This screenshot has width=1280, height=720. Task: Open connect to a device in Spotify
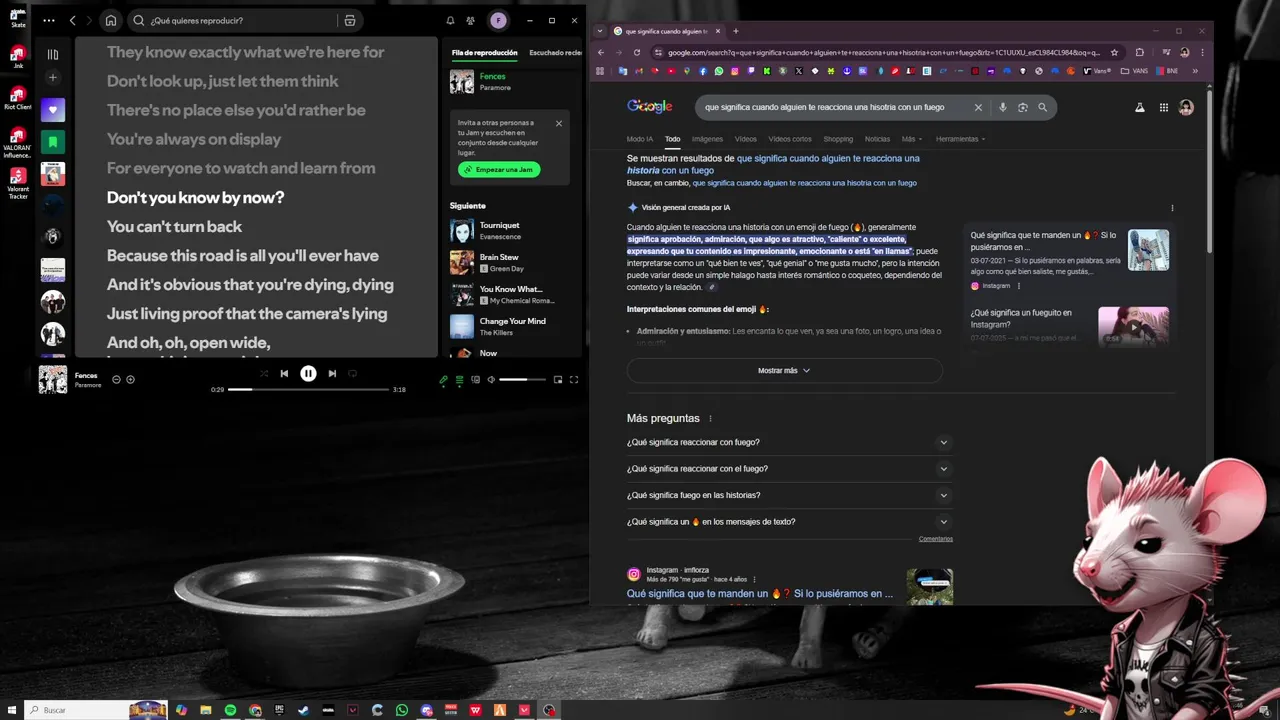tap(476, 380)
